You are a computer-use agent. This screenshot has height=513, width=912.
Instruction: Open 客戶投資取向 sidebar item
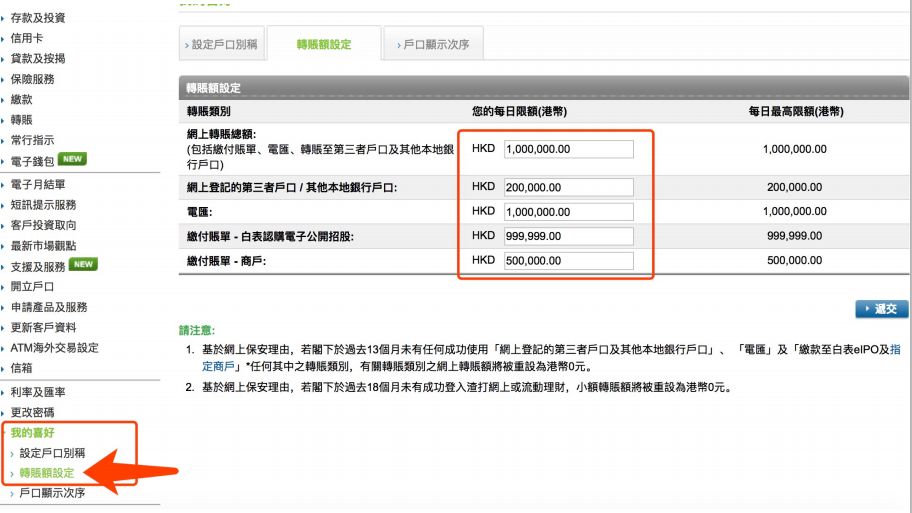[x=44, y=225]
